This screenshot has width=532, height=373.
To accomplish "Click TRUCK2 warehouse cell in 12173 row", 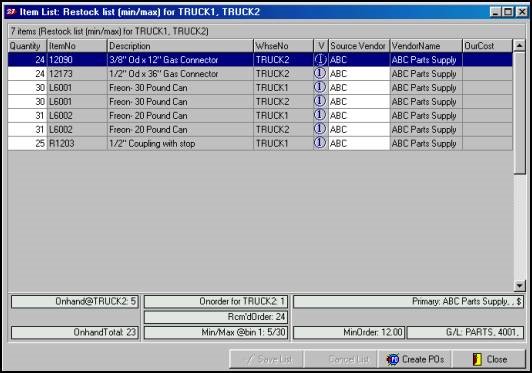I will click(284, 74).
